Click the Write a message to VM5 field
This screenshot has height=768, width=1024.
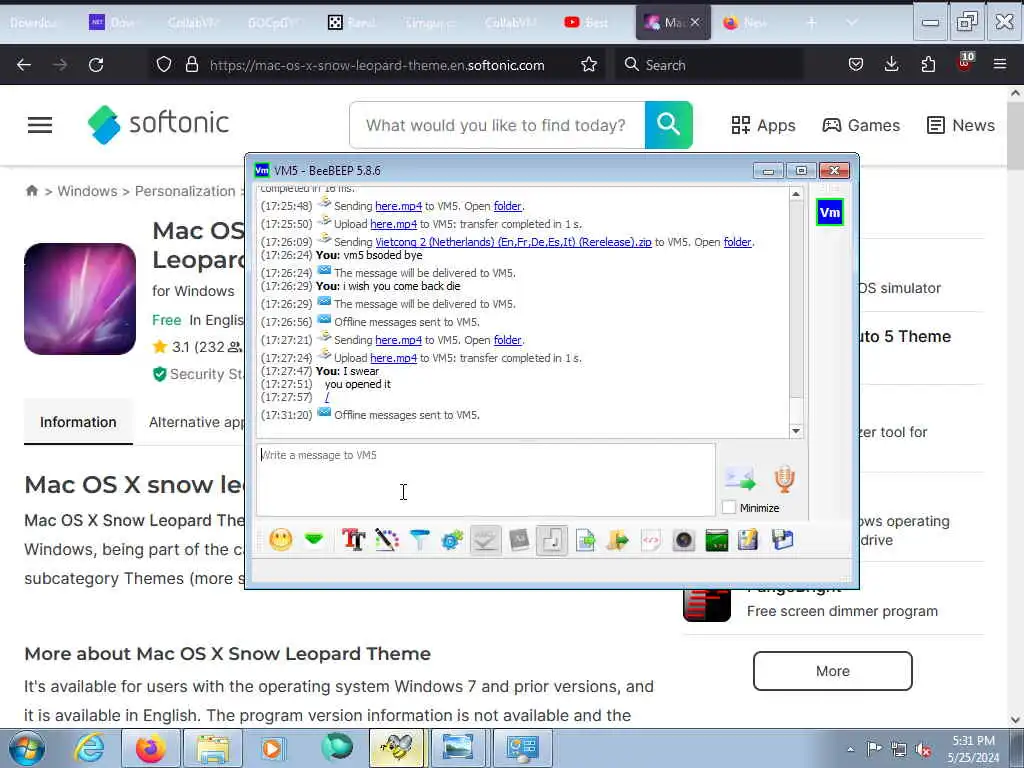485,479
